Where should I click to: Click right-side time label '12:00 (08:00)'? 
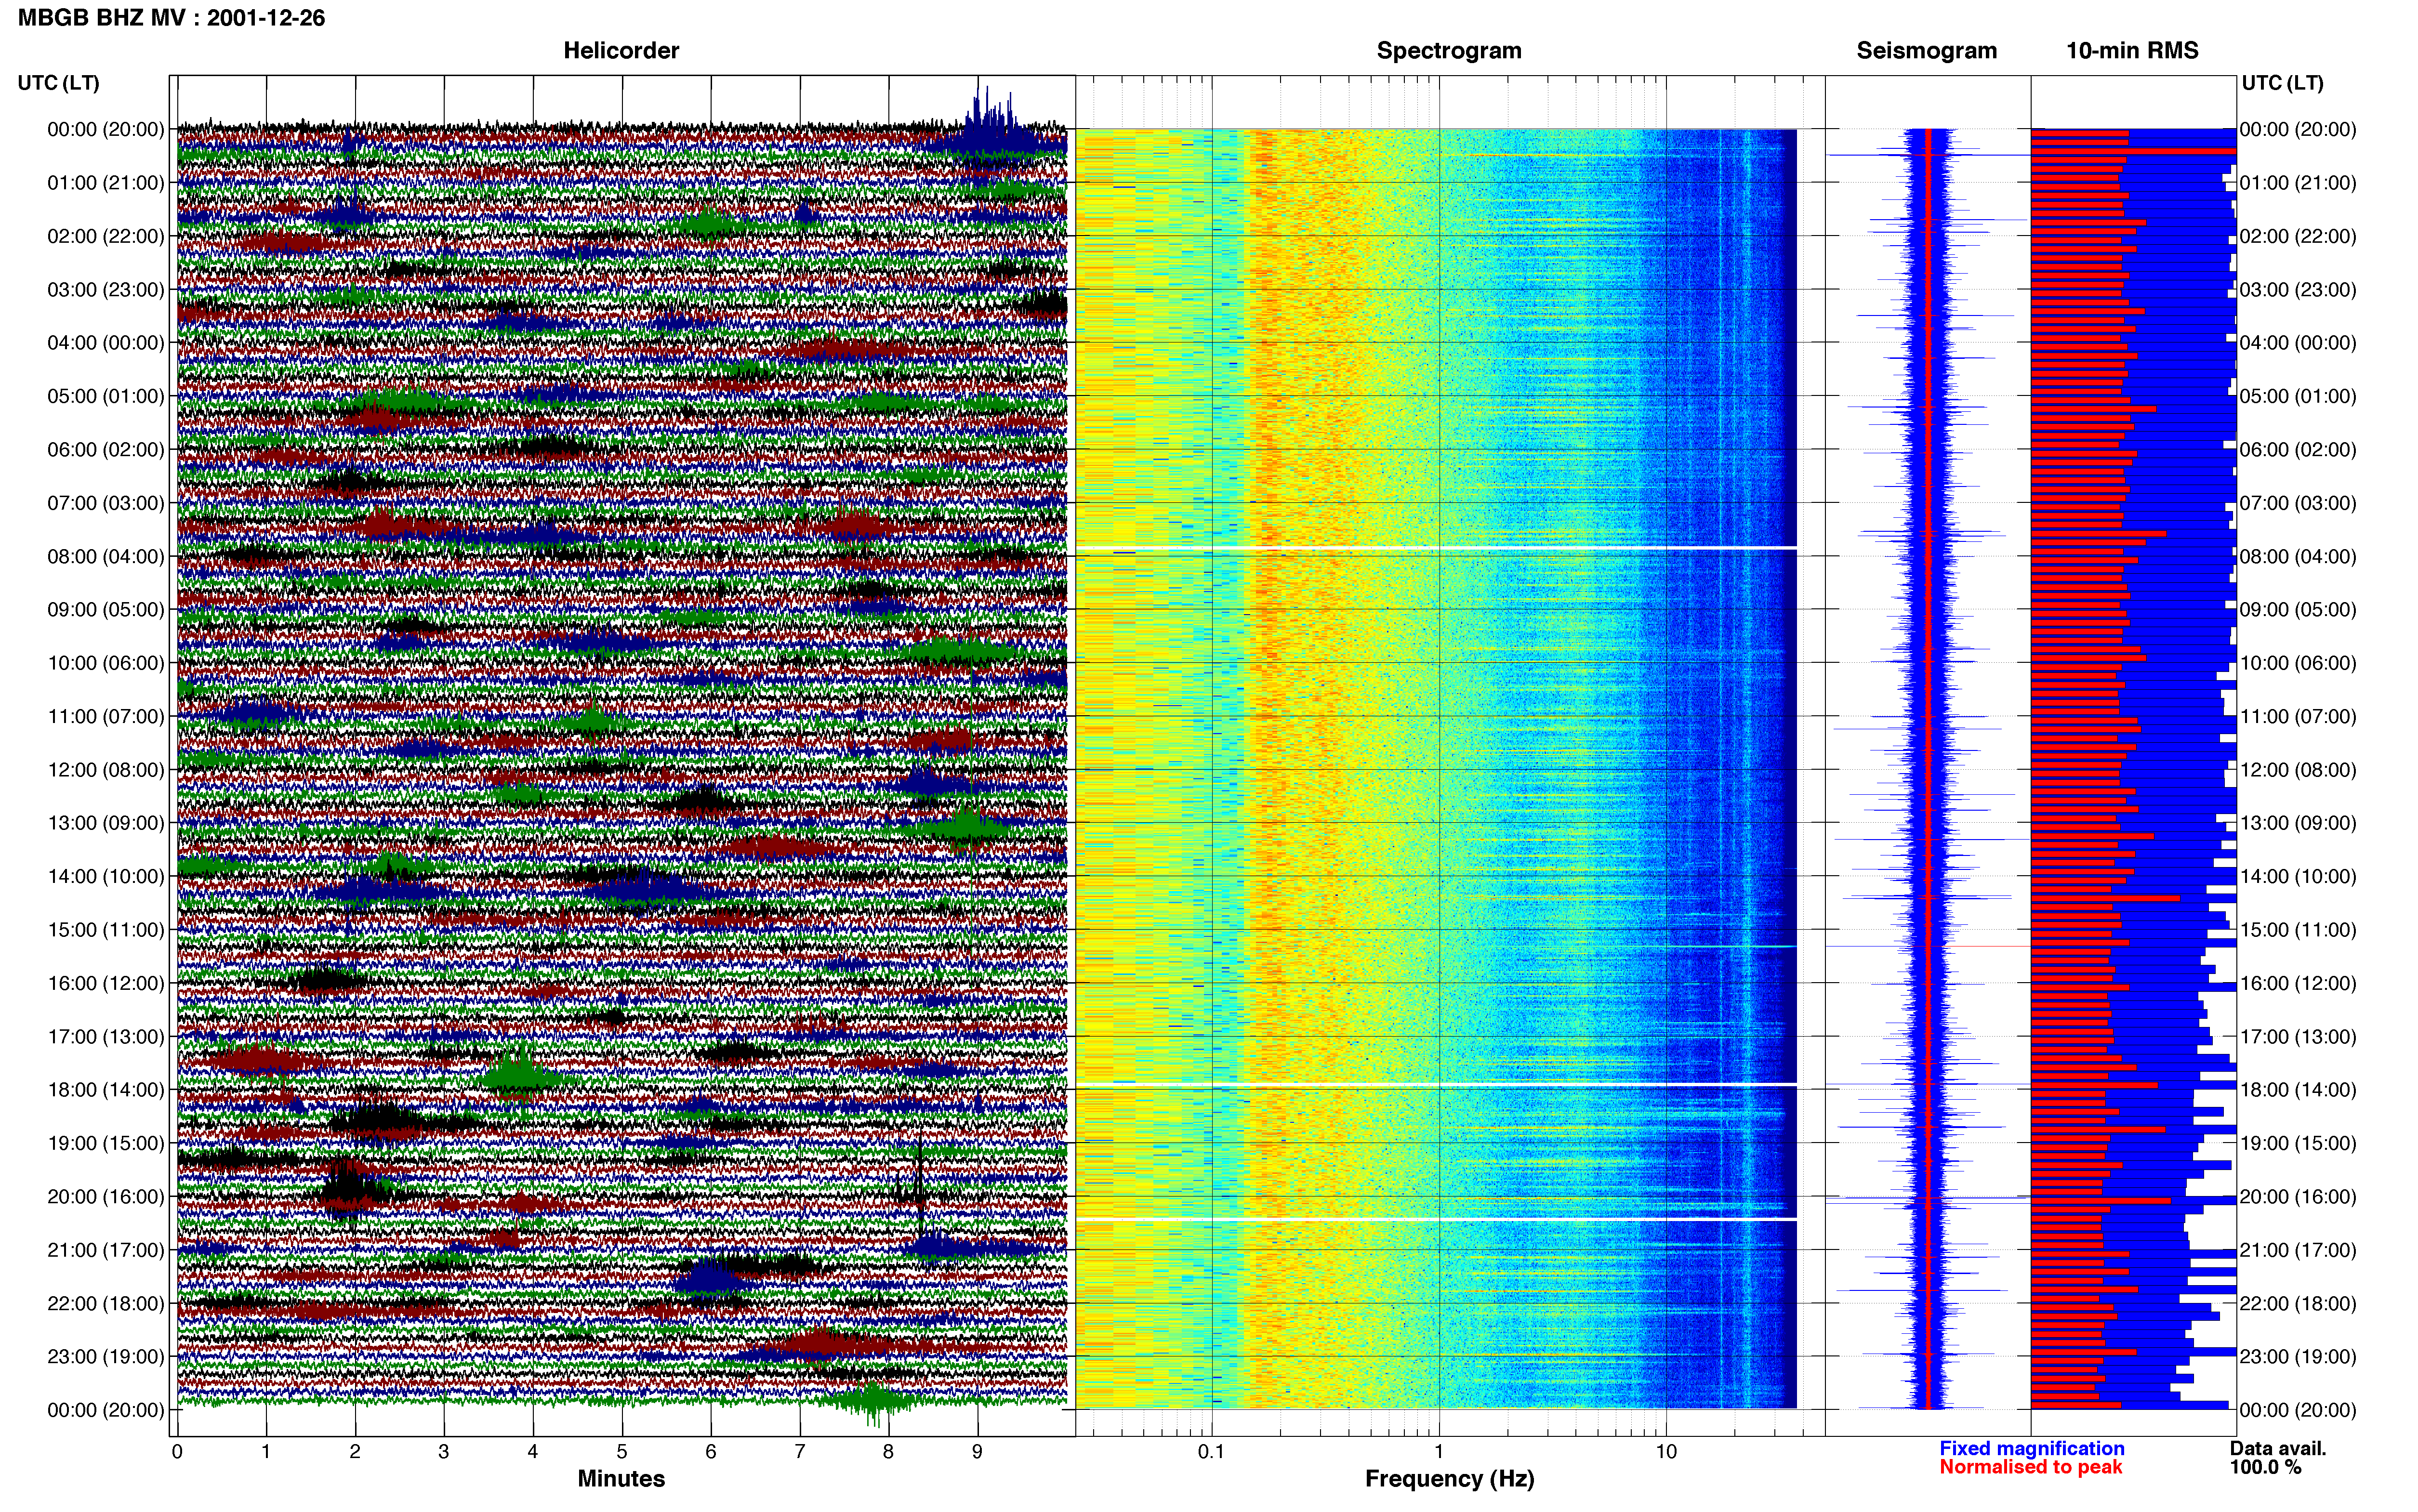(x=2298, y=770)
